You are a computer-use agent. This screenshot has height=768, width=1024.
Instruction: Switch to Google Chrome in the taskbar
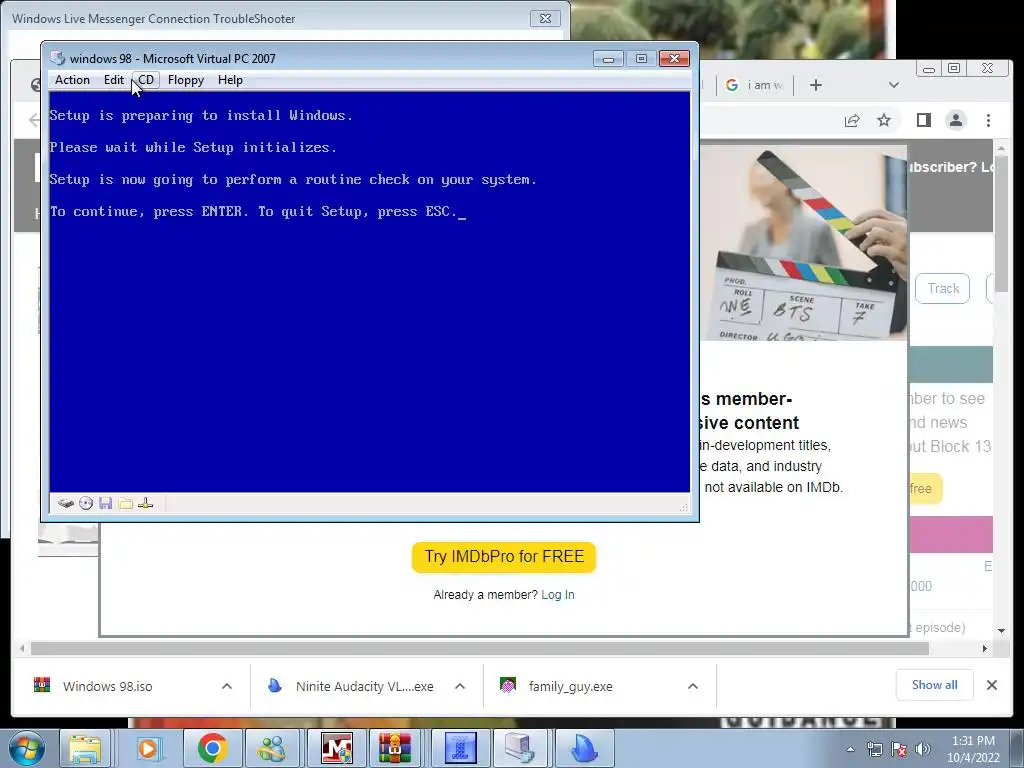pos(212,748)
